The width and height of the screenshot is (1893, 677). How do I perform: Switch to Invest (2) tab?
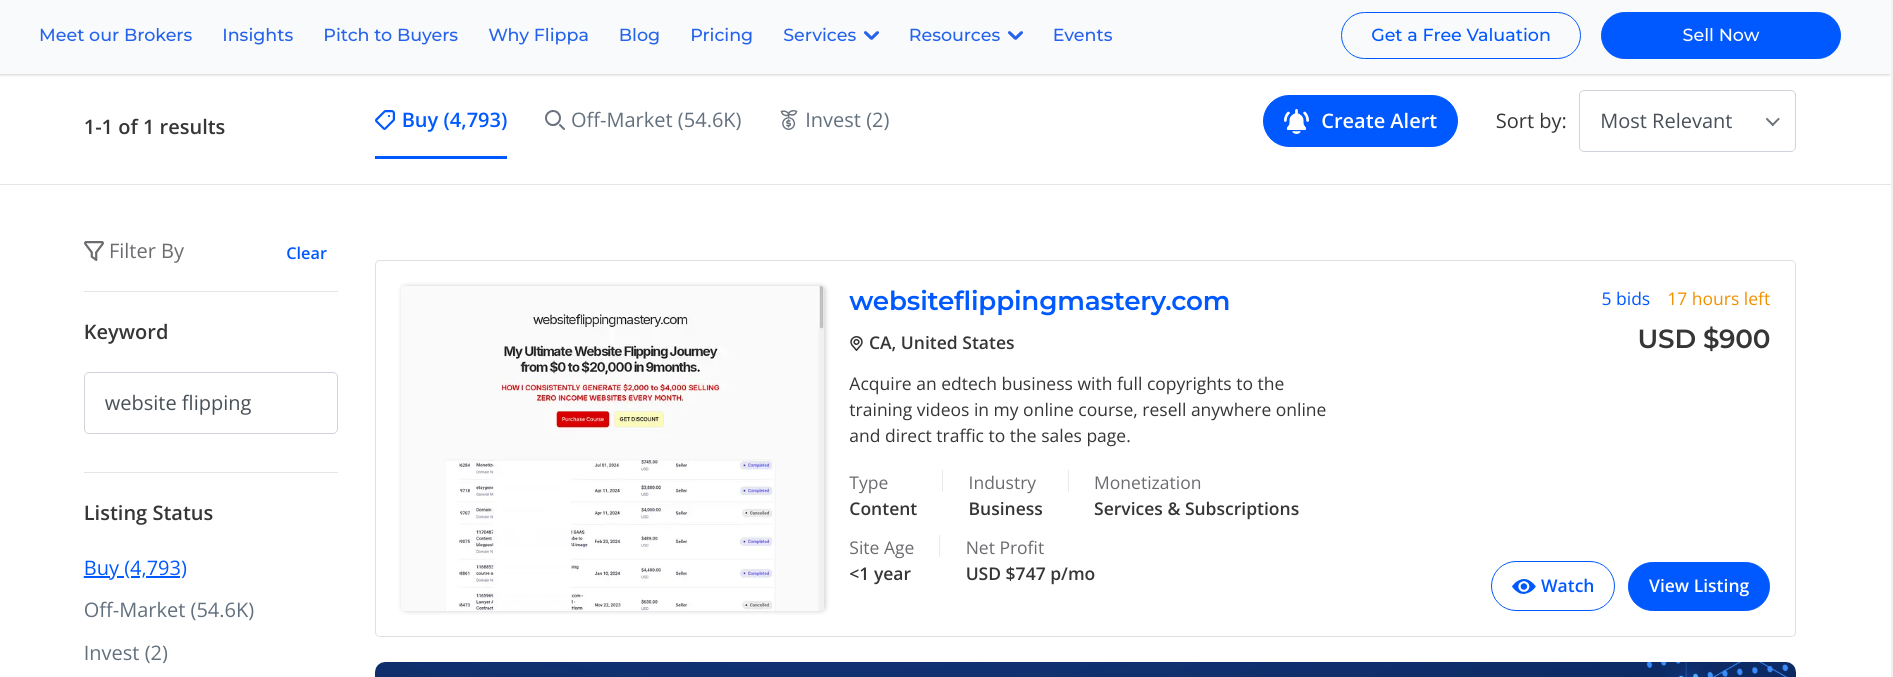click(835, 120)
